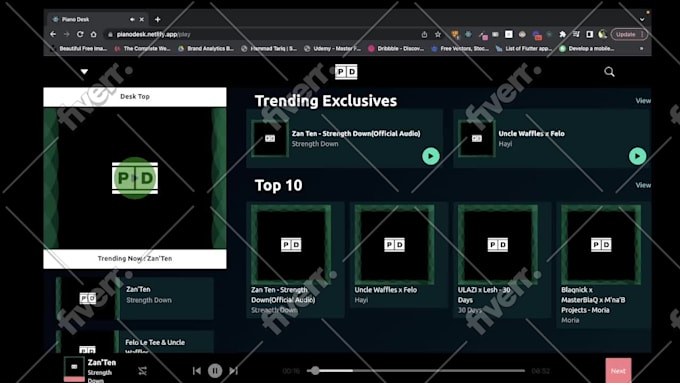Open the search magnifier in Piano Desk header

click(609, 72)
